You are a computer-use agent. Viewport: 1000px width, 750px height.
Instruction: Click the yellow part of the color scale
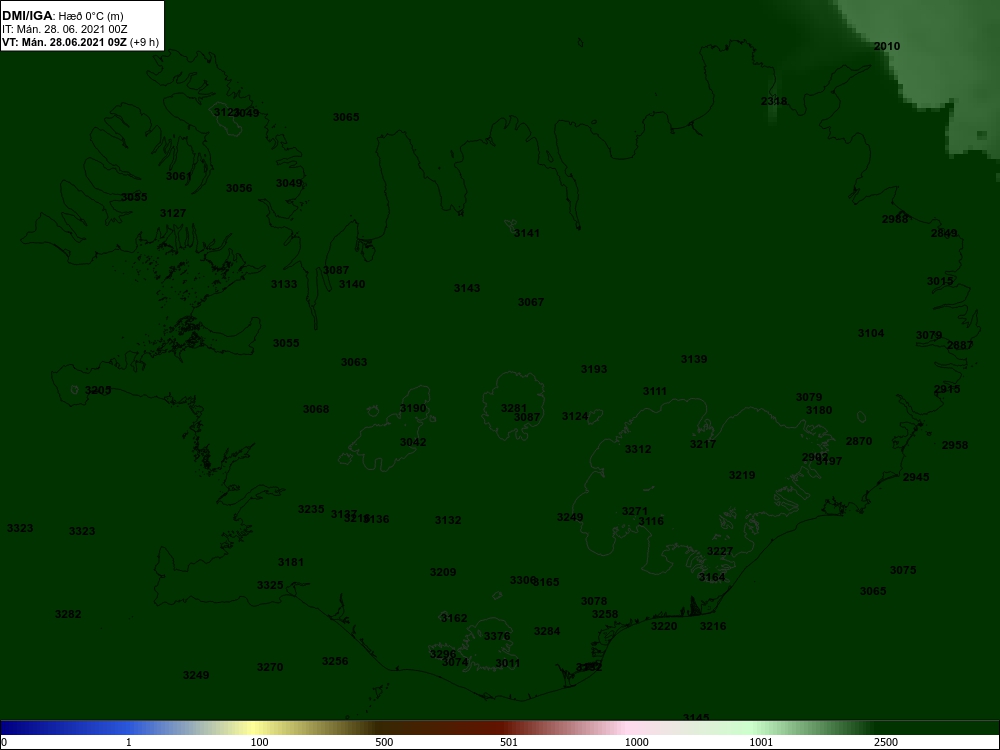coord(252,728)
